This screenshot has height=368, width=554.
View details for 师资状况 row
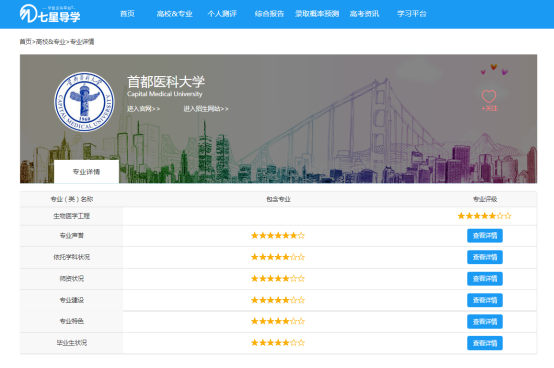coord(485,279)
